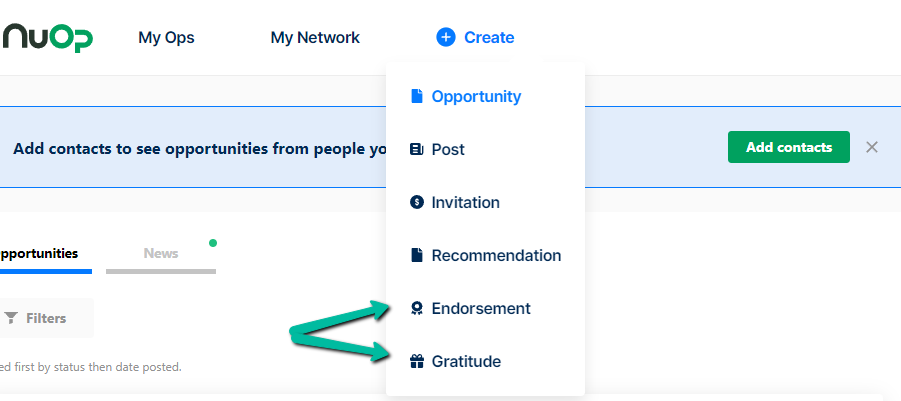Click the Opportunity document icon
This screenshot has width=901, height=401.
417,96
